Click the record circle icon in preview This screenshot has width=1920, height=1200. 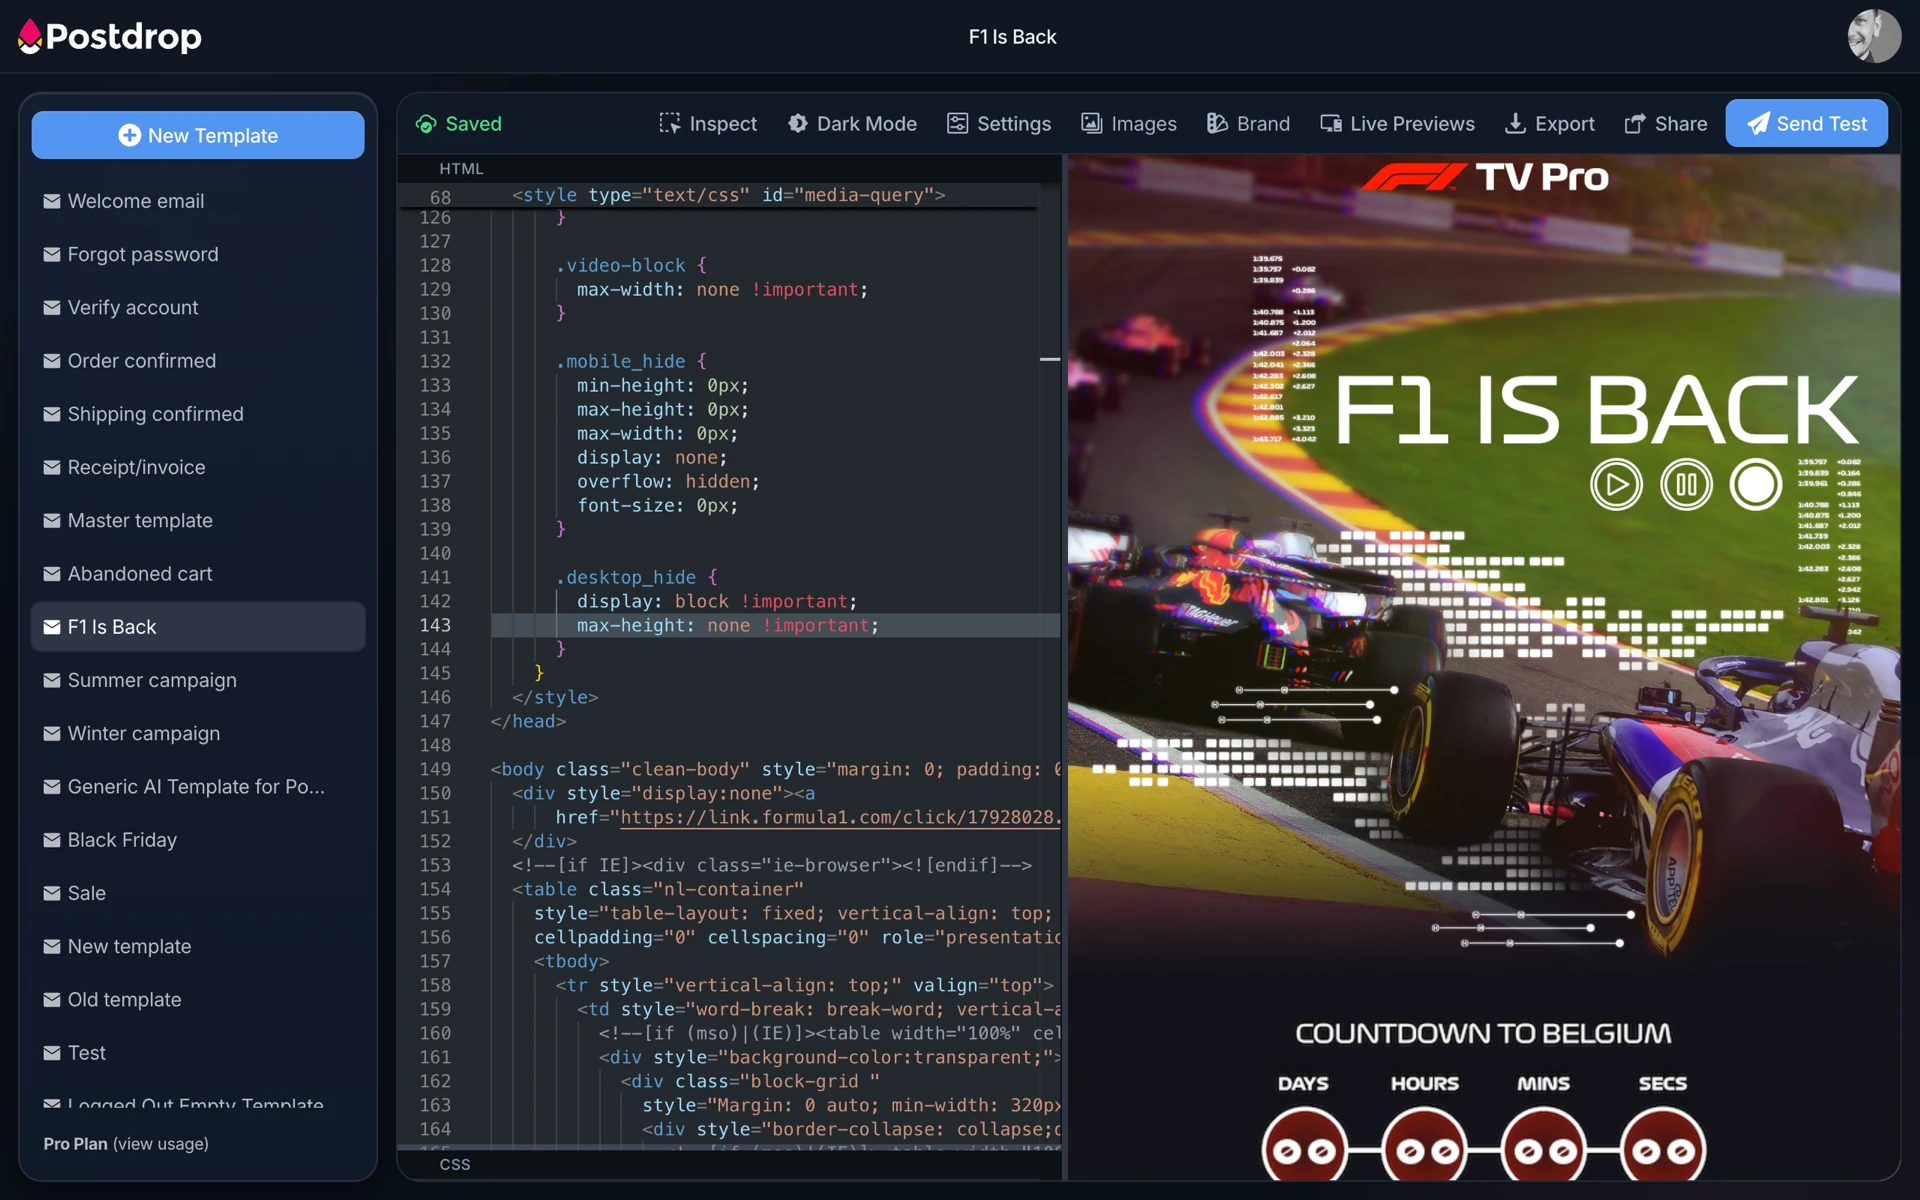[x=1756, y=485]
